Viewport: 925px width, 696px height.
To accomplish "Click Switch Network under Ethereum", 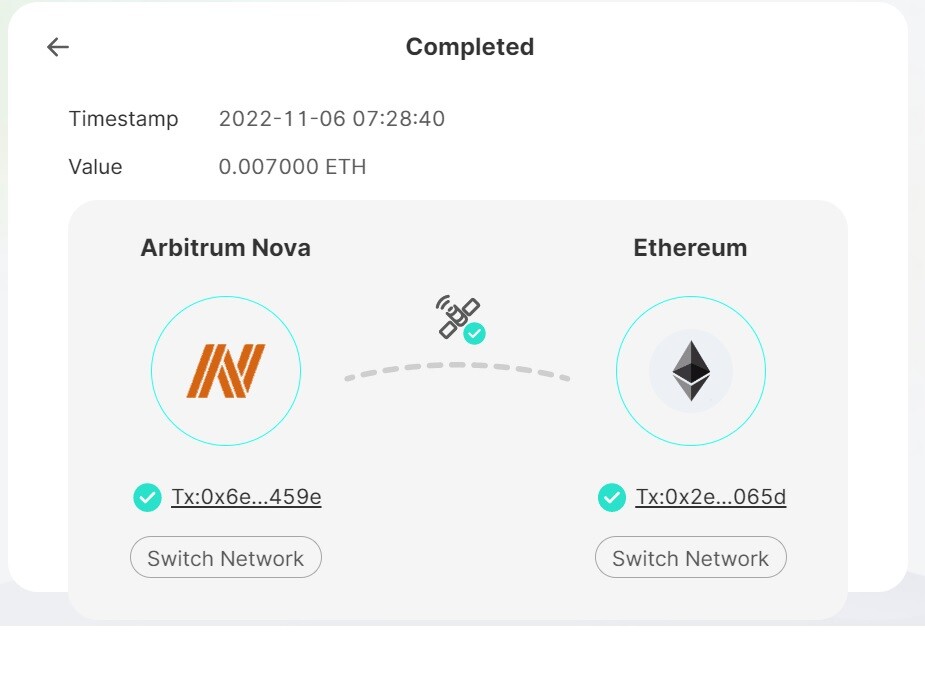I will tap(690, 557).
